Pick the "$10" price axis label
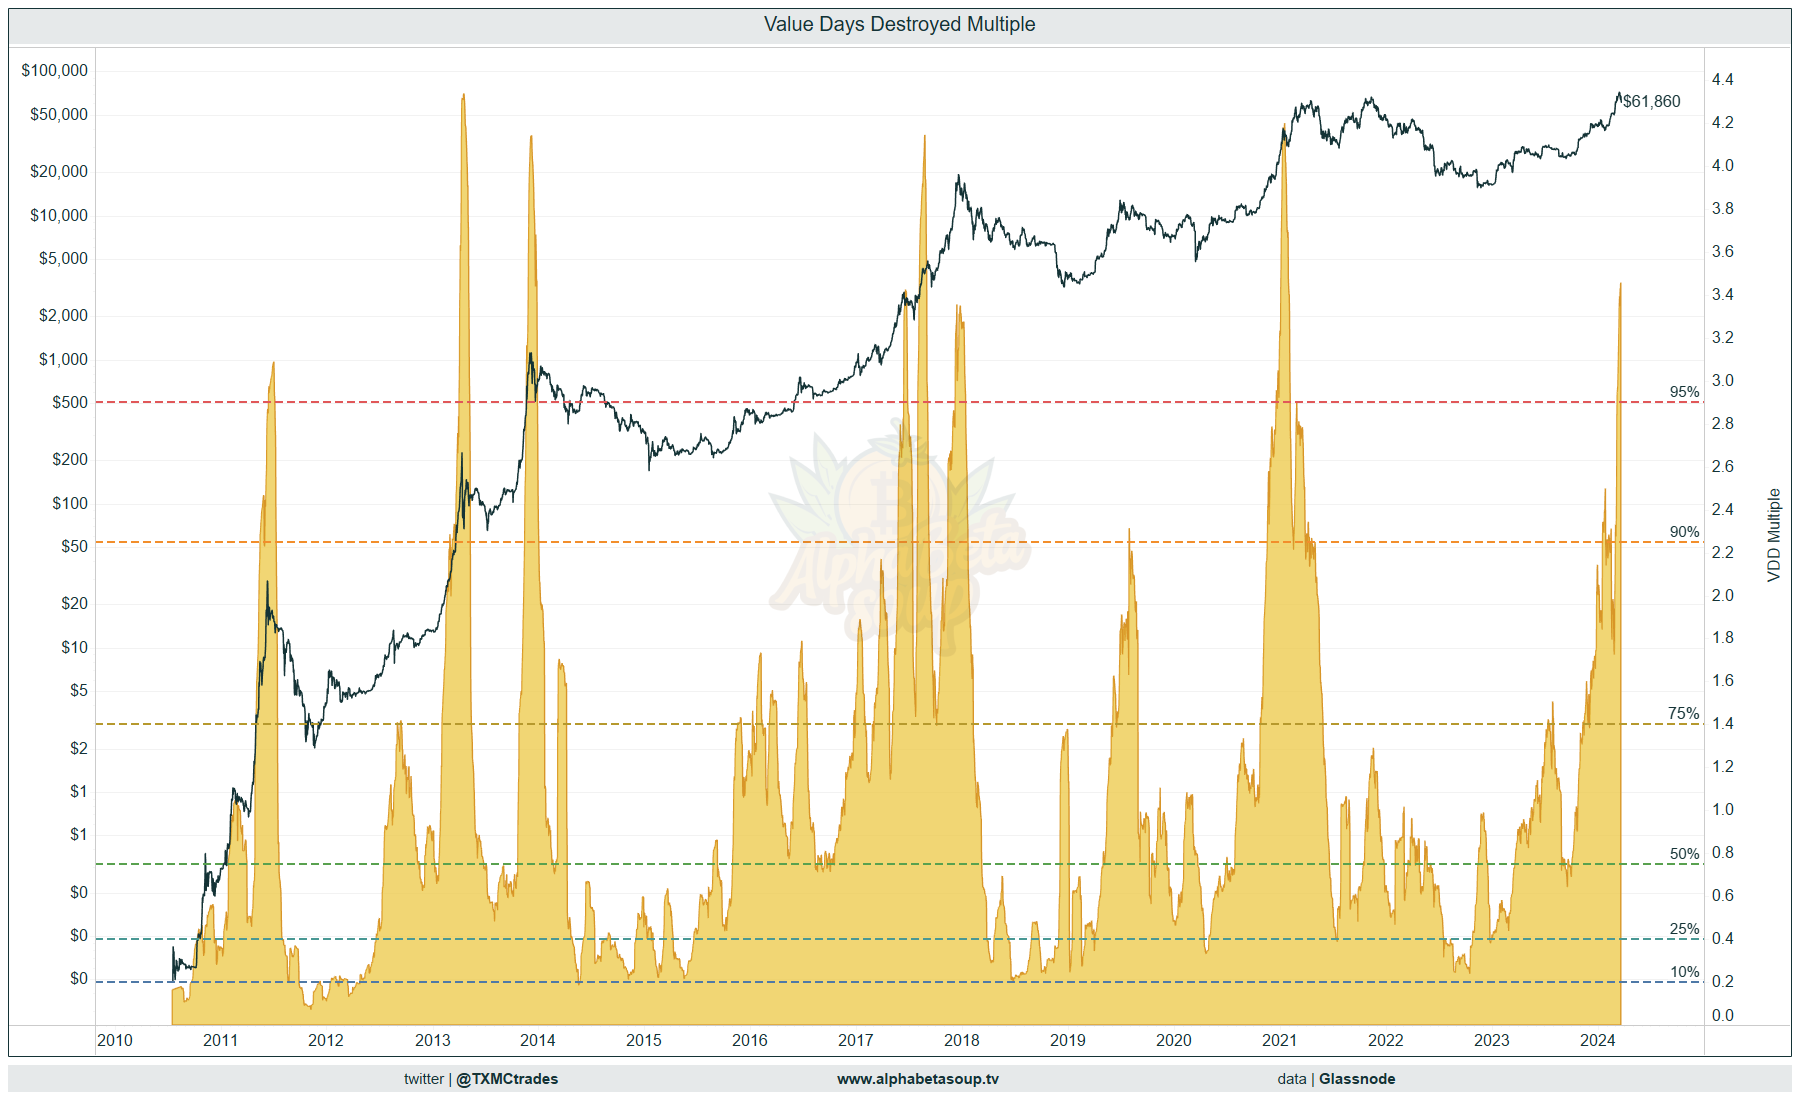The width and height of the screenshot is (1800, 1100). [x=74, y=647]
